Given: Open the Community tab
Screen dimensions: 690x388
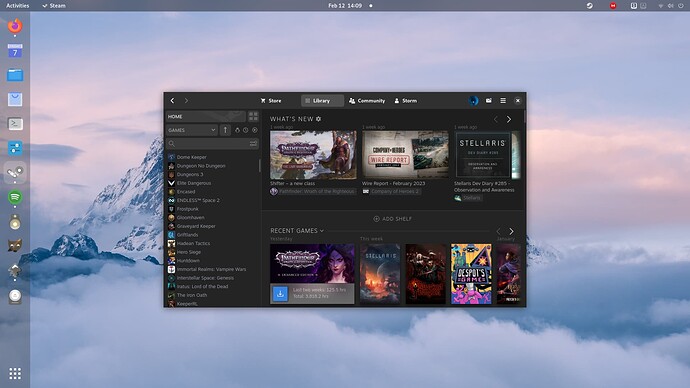Looking at the screenshot, I should tap(367, 101).
